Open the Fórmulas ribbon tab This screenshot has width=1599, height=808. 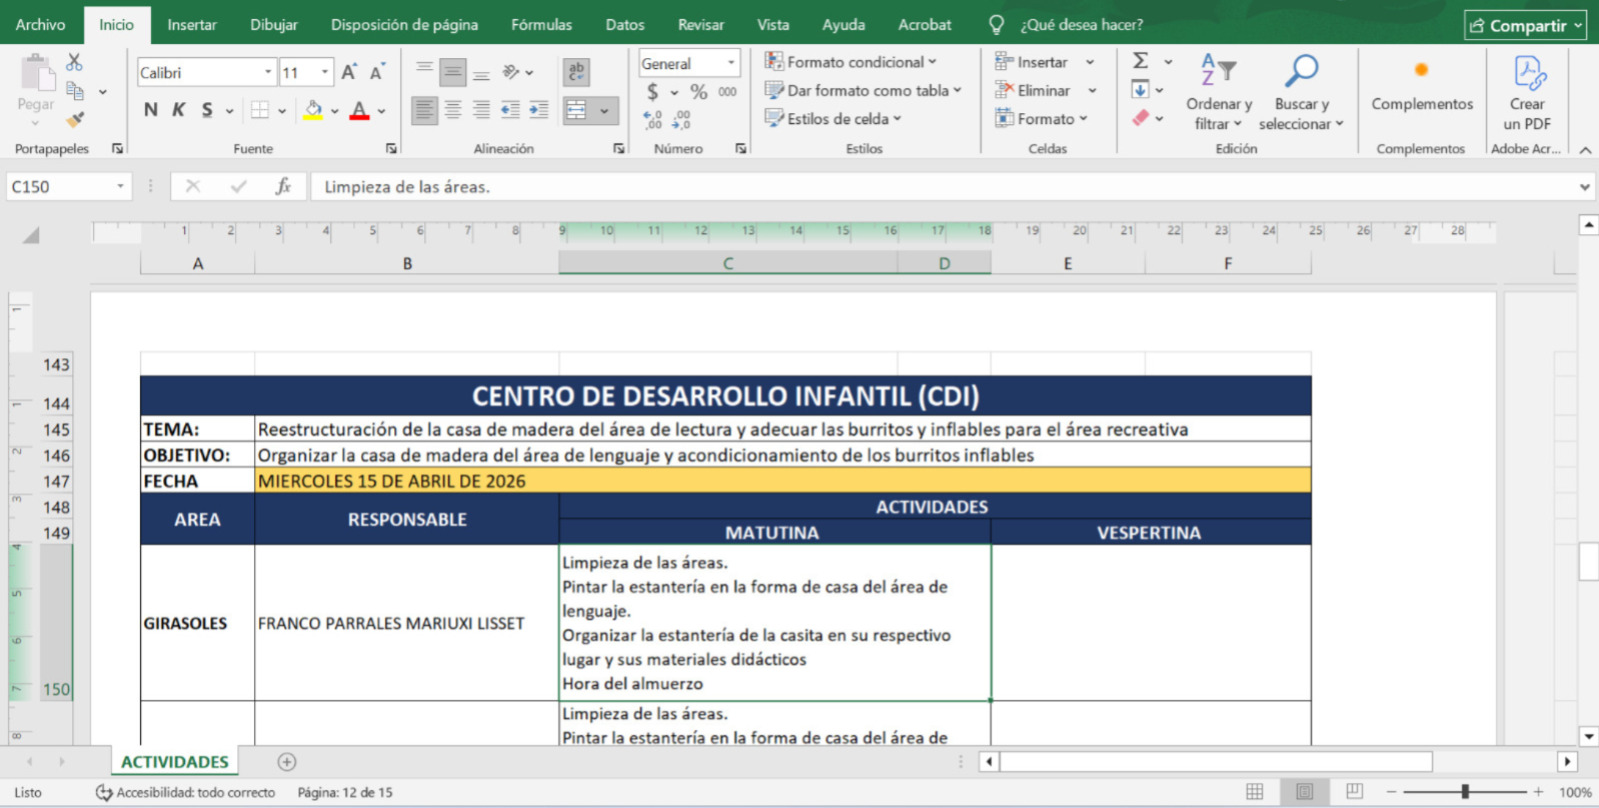pos(541,24)
